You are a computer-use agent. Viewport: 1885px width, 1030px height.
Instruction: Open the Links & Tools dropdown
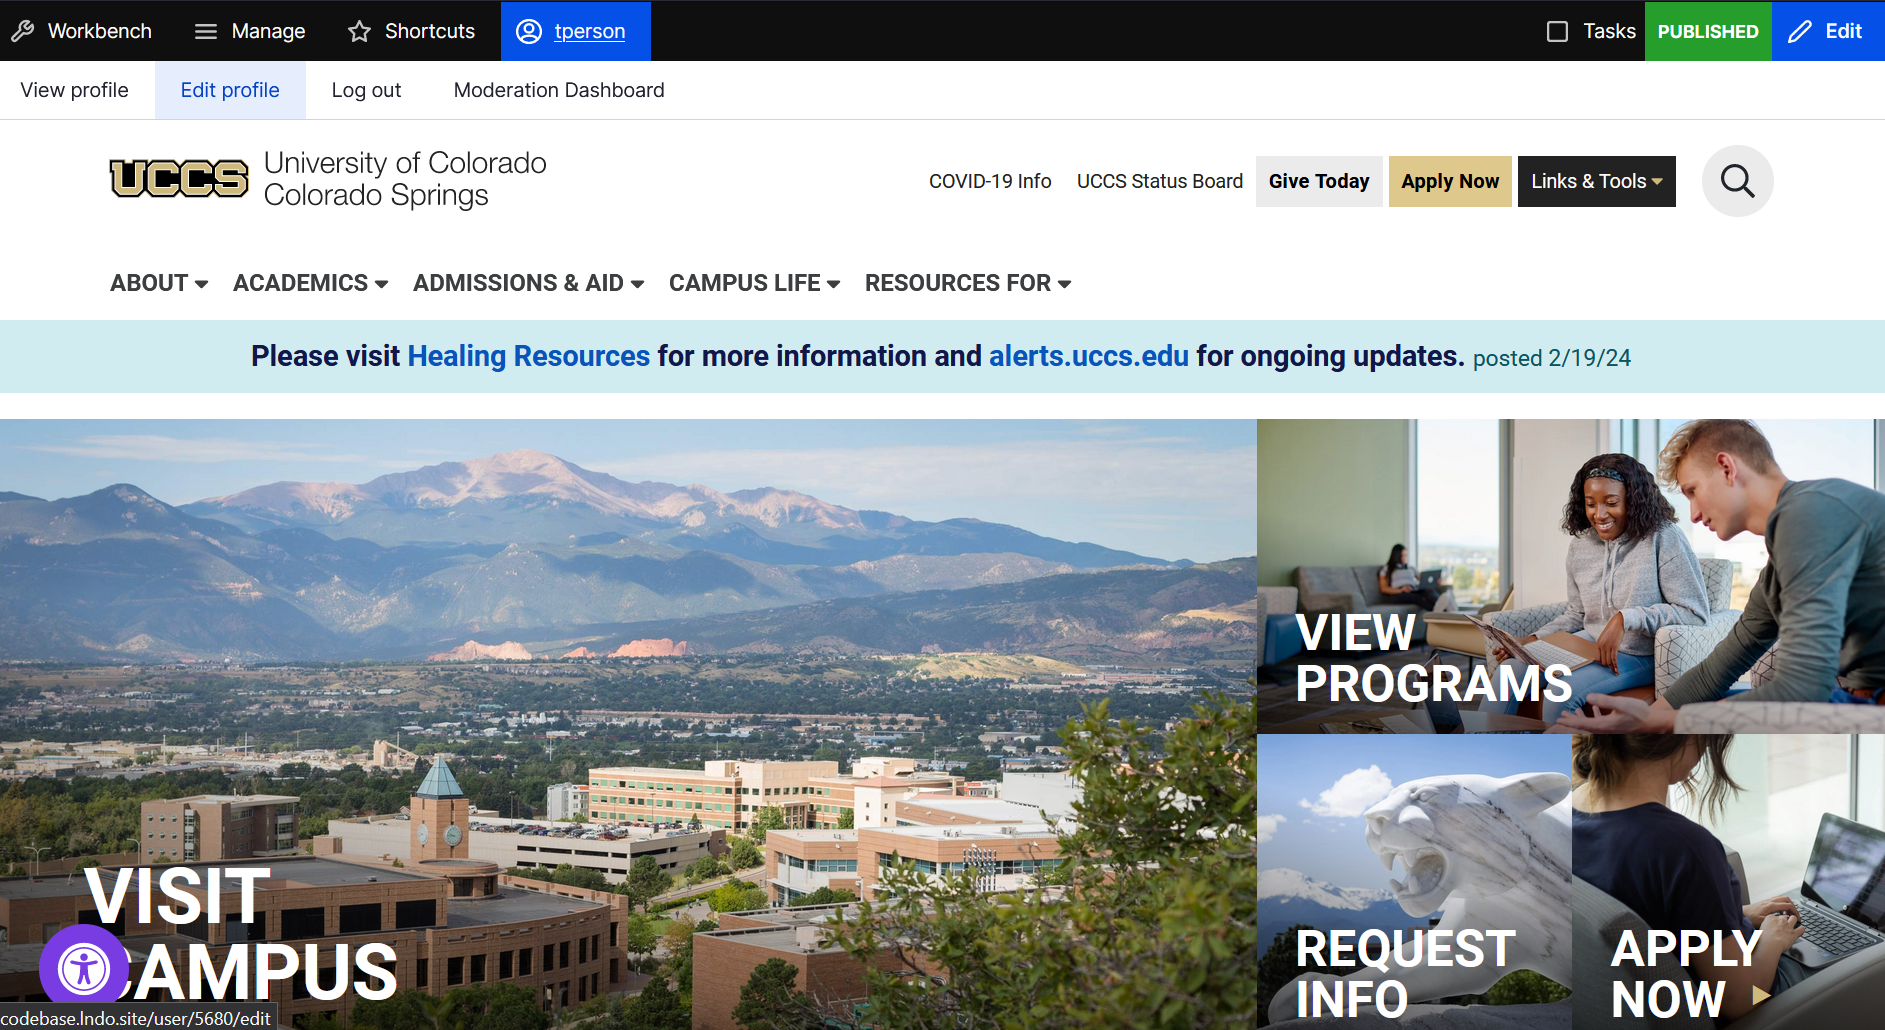pos(1597,181)
